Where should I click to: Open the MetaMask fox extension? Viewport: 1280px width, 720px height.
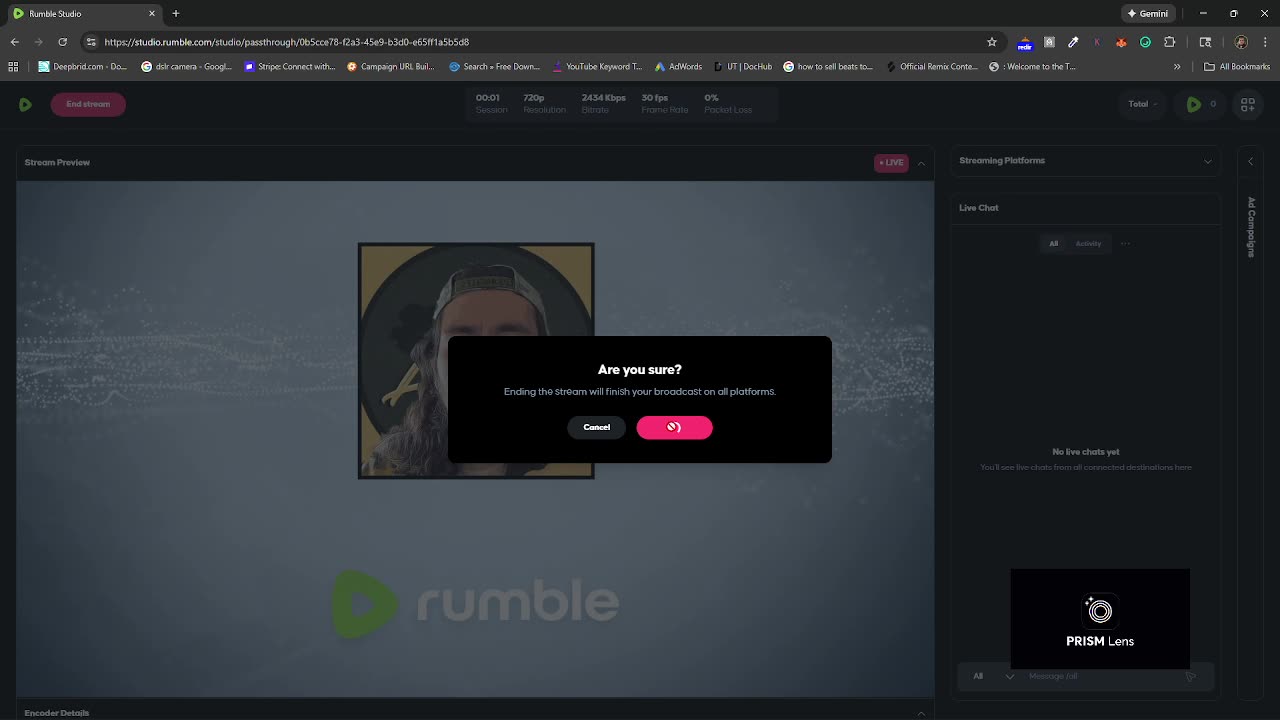1121,42
